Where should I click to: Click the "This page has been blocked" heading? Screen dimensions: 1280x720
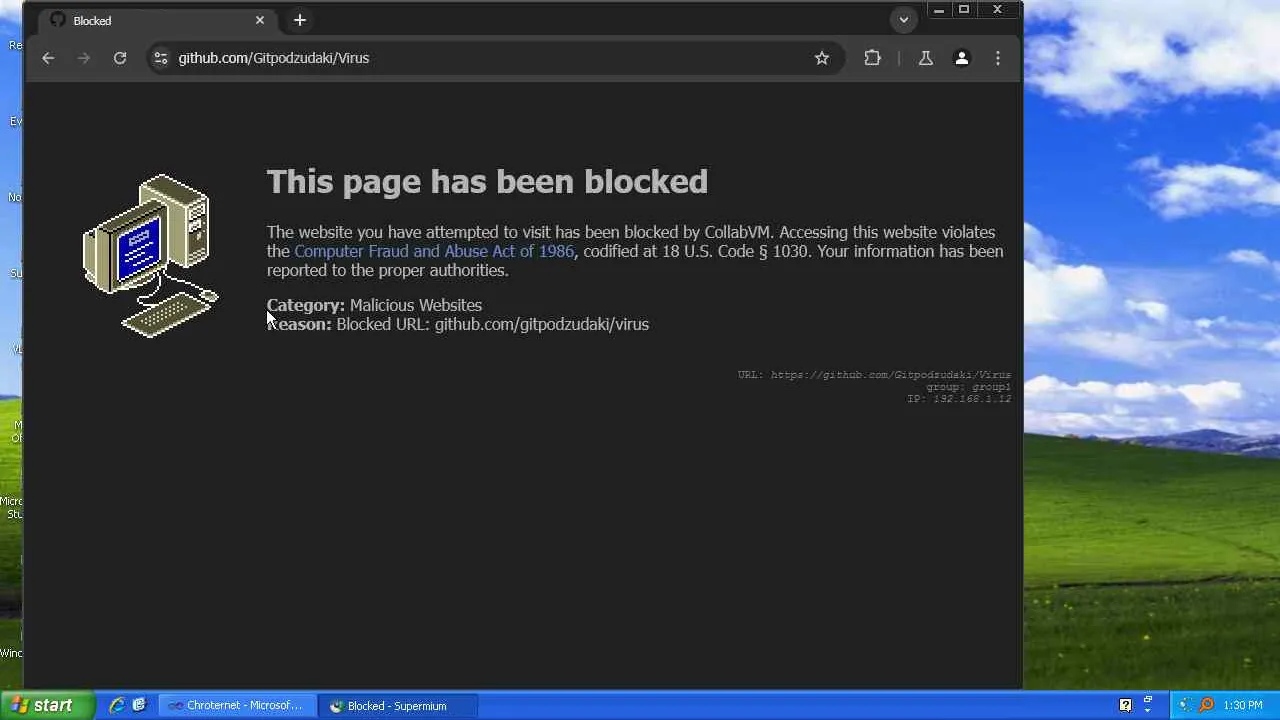coord(487,181)
